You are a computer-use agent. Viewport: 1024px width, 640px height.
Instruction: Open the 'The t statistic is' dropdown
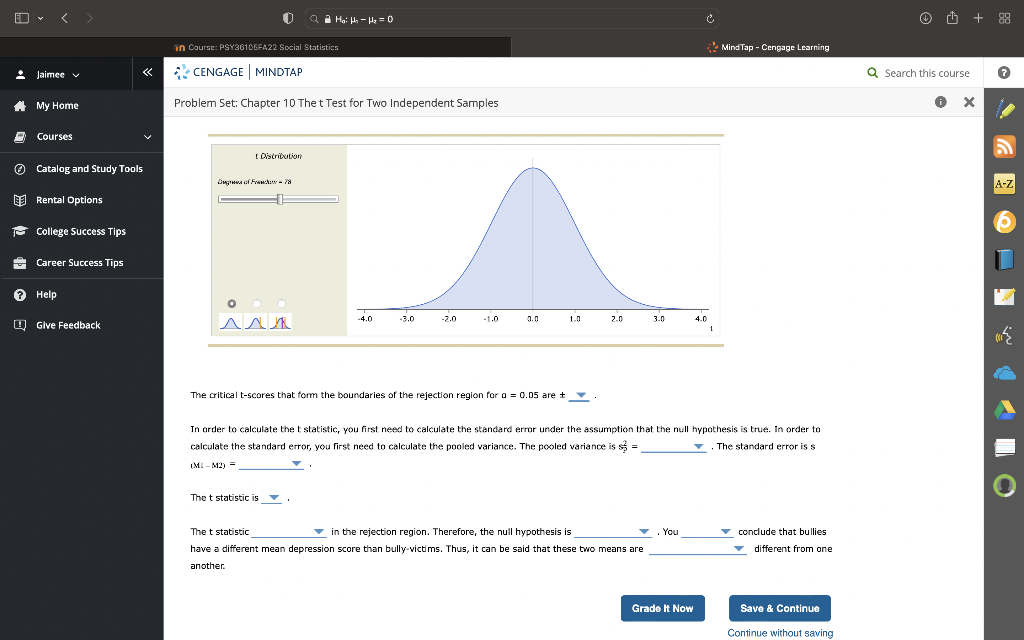coord(272,498)
